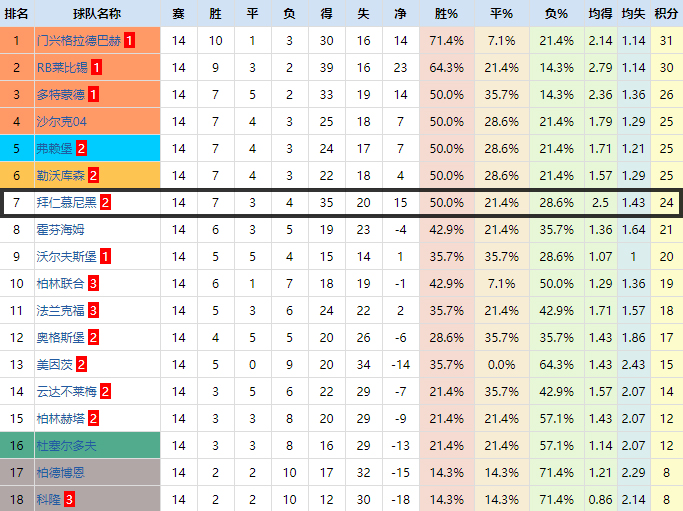Select the 杜塞尔多夫 team name
Screen dimensions: 683x511
[67, 445]
